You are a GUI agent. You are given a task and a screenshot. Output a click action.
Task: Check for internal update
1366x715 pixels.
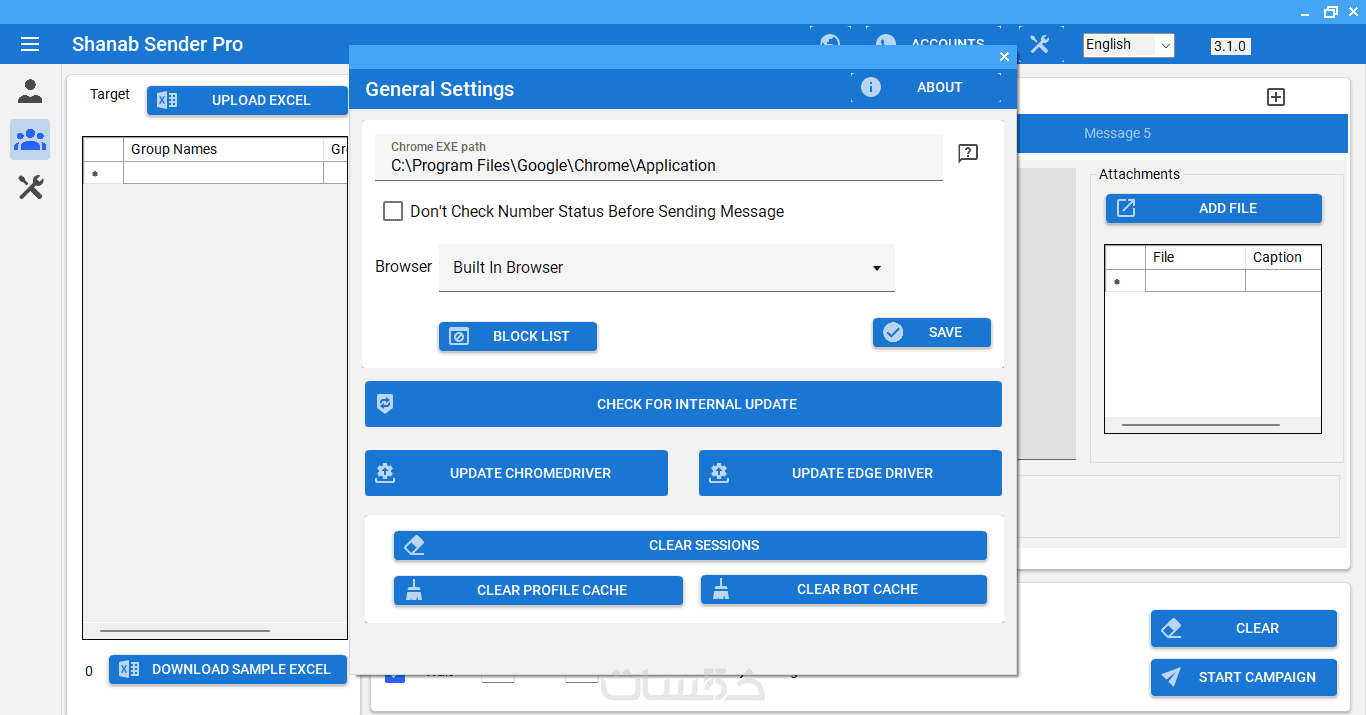pos(683,404)
